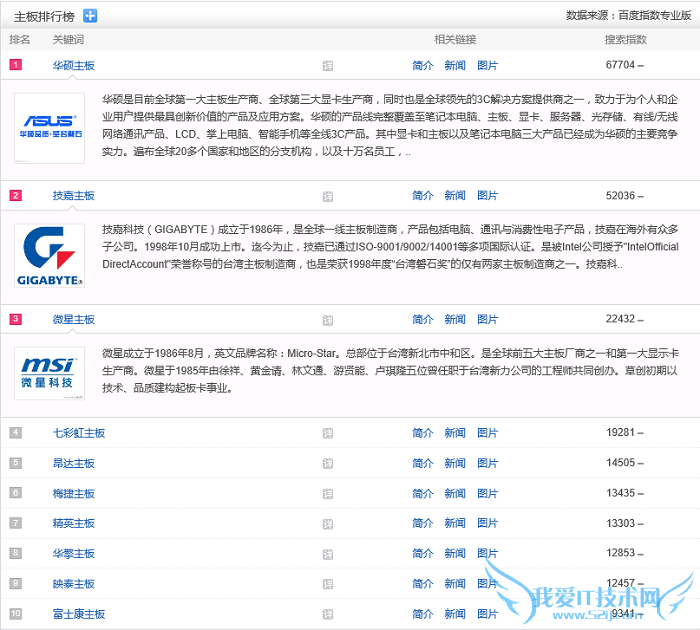This screenshot has height=630, width=700.
Task: Open the 梅捷主板 keyword link
Action: [x=74, y=493]
